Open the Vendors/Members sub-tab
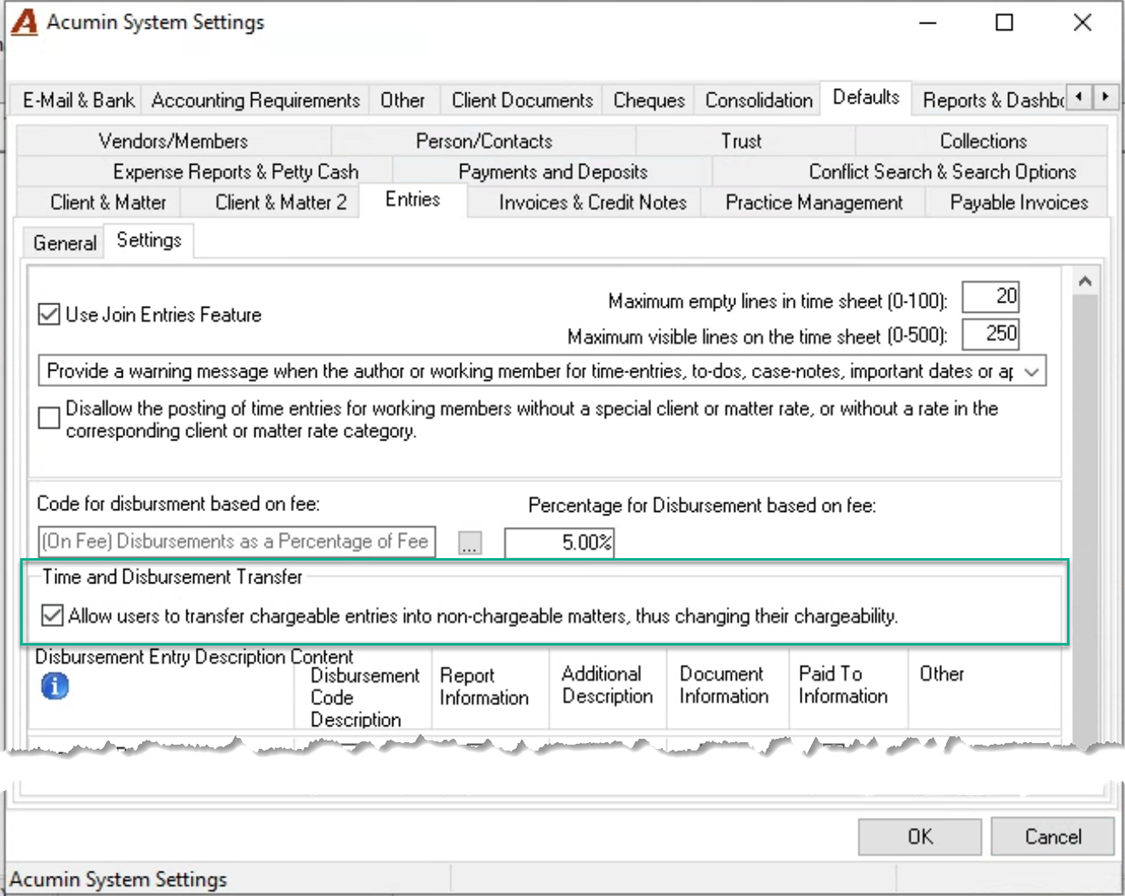 [174, 141]
